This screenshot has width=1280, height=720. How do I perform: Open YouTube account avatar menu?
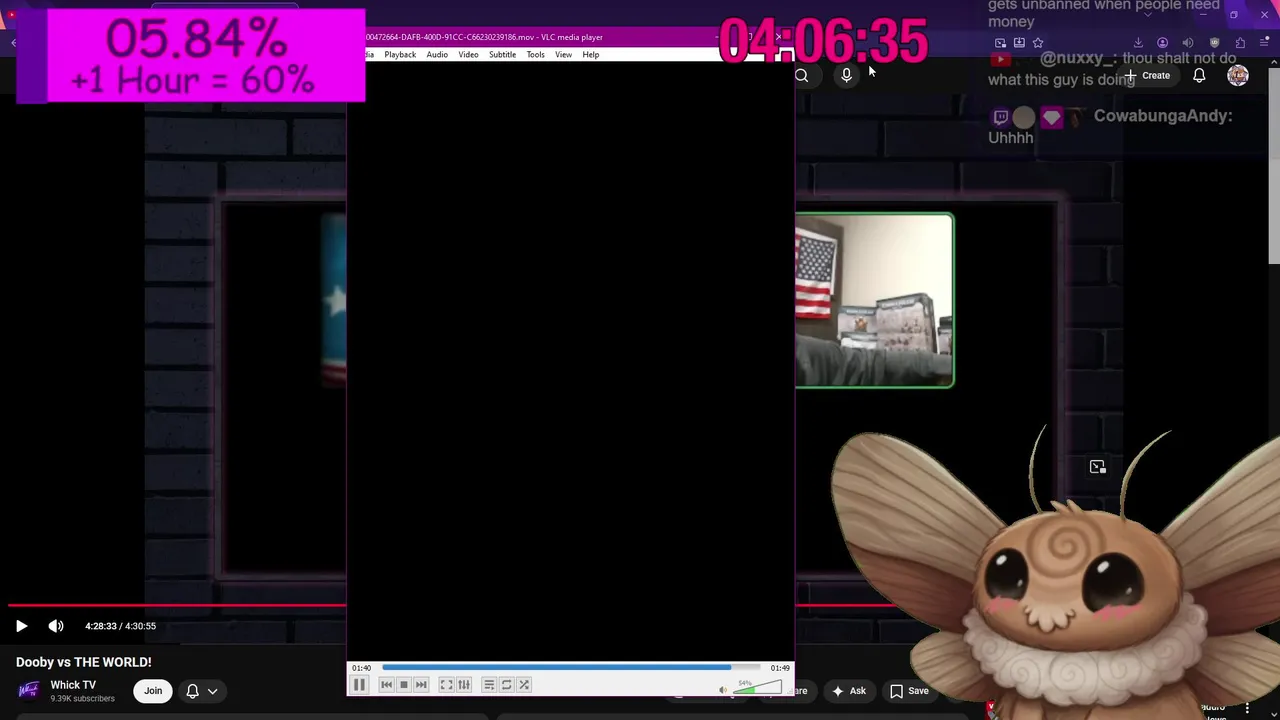pos(1238,76)
